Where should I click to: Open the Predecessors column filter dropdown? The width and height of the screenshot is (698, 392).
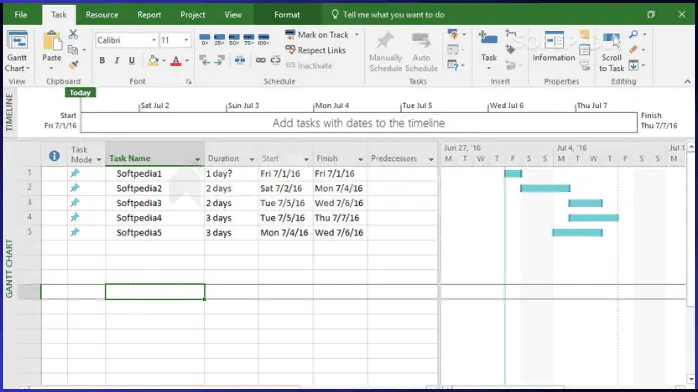pyautogui.click(x=431, y=159)
